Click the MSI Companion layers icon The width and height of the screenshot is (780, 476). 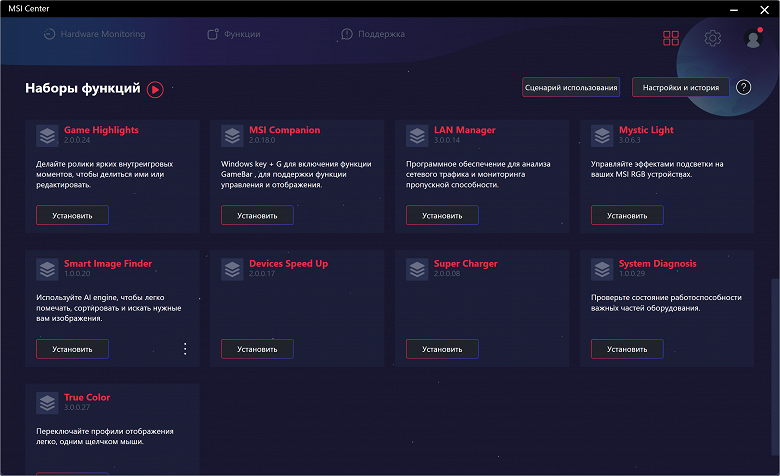tap(232, 135)
